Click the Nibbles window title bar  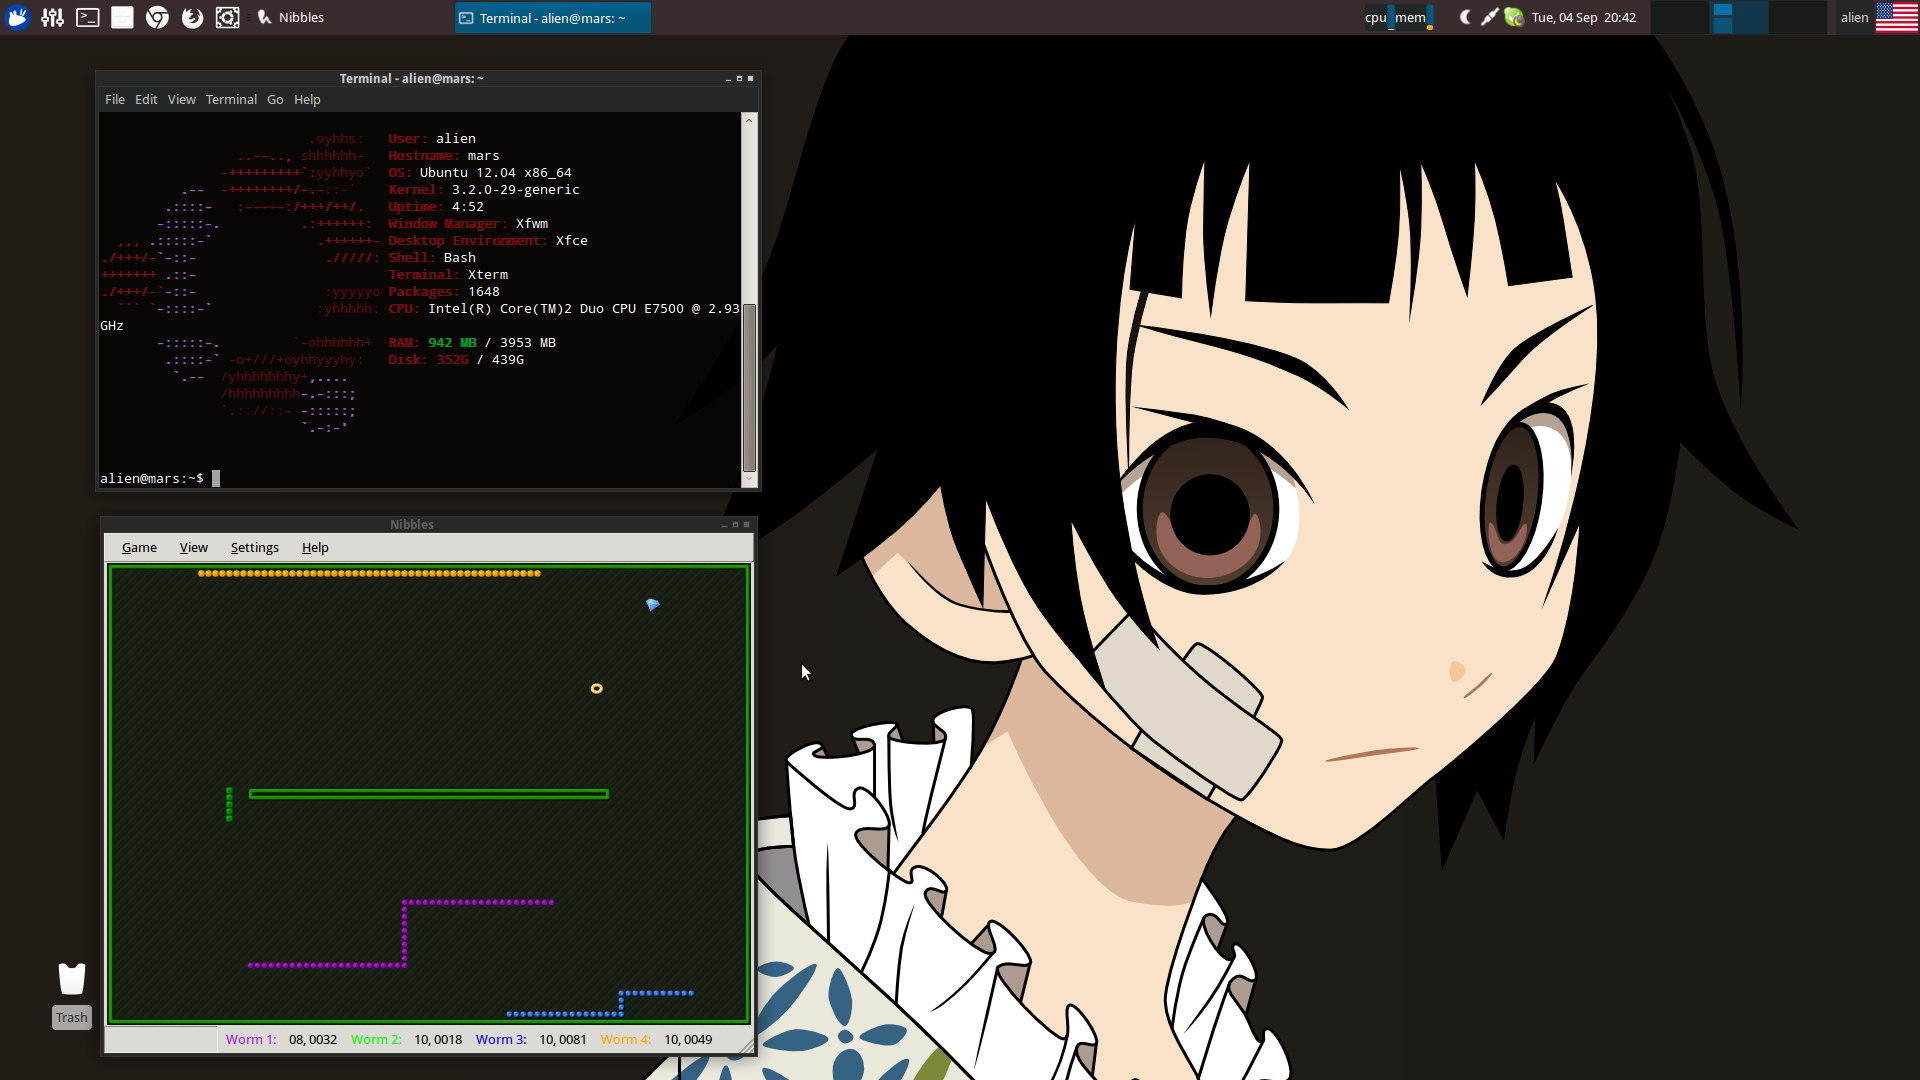pyautogui.click(x=411, y=524)
